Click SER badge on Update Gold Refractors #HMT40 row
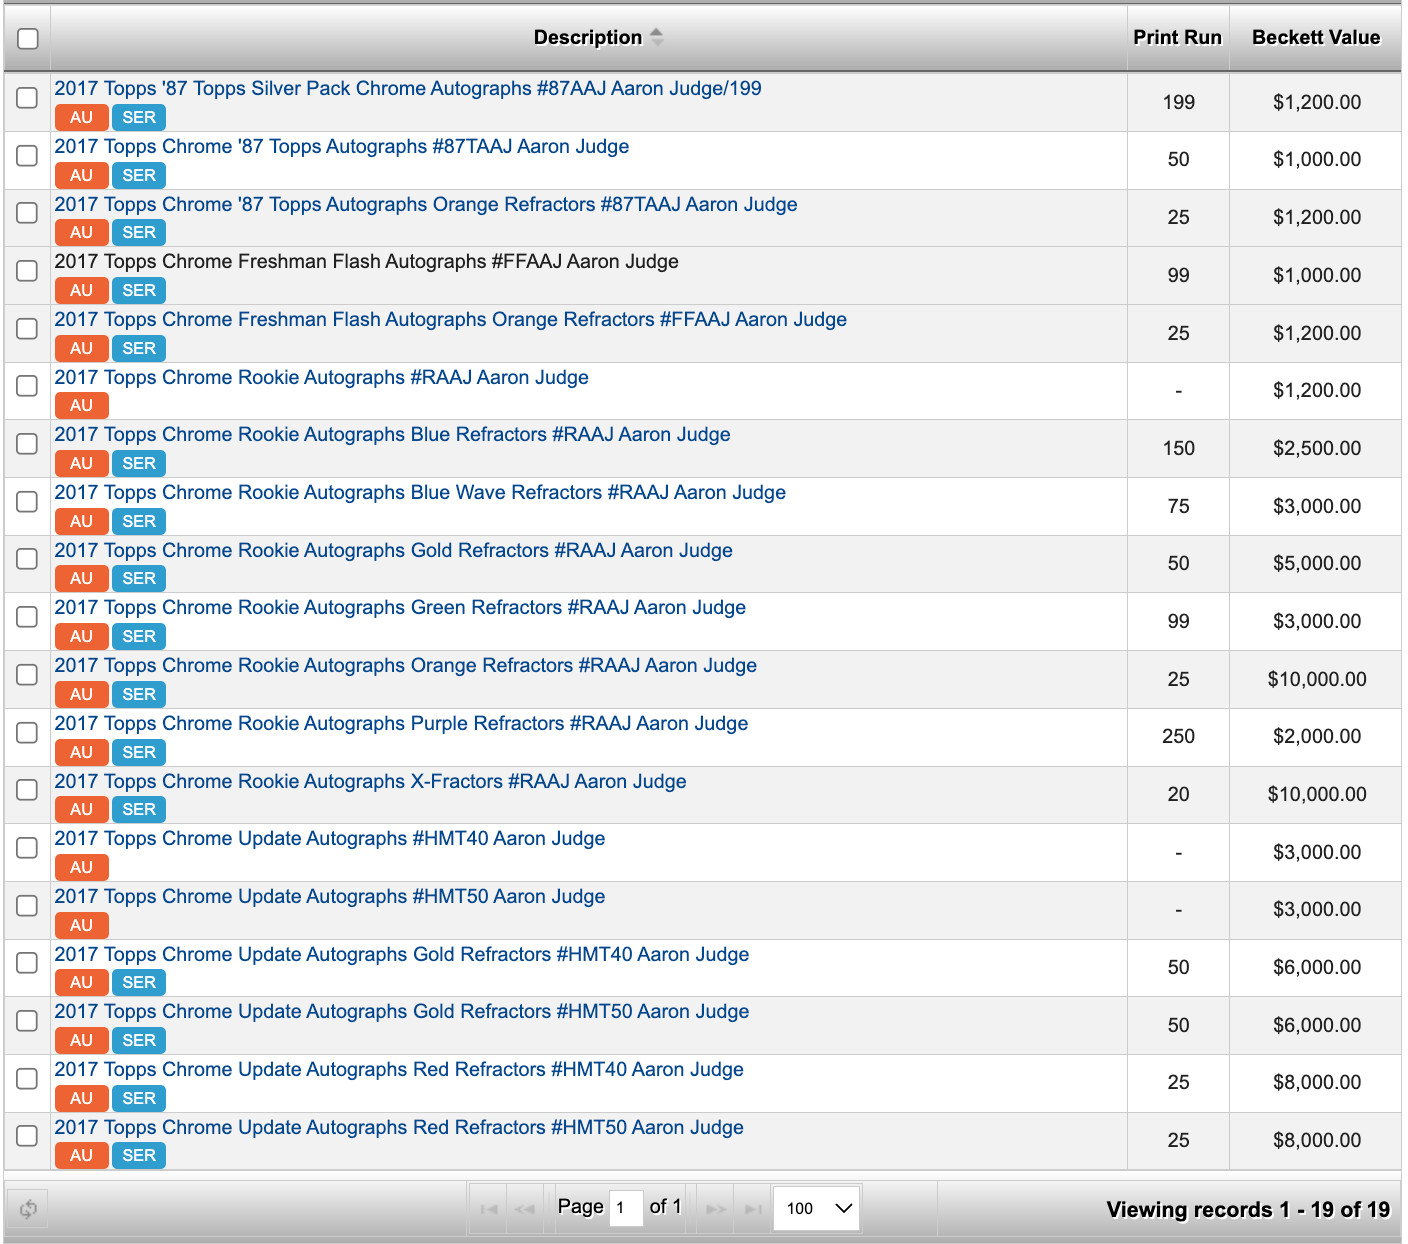Image resolution: width=1408 pixels, height=1244 pixels. (x=139, y=982)
